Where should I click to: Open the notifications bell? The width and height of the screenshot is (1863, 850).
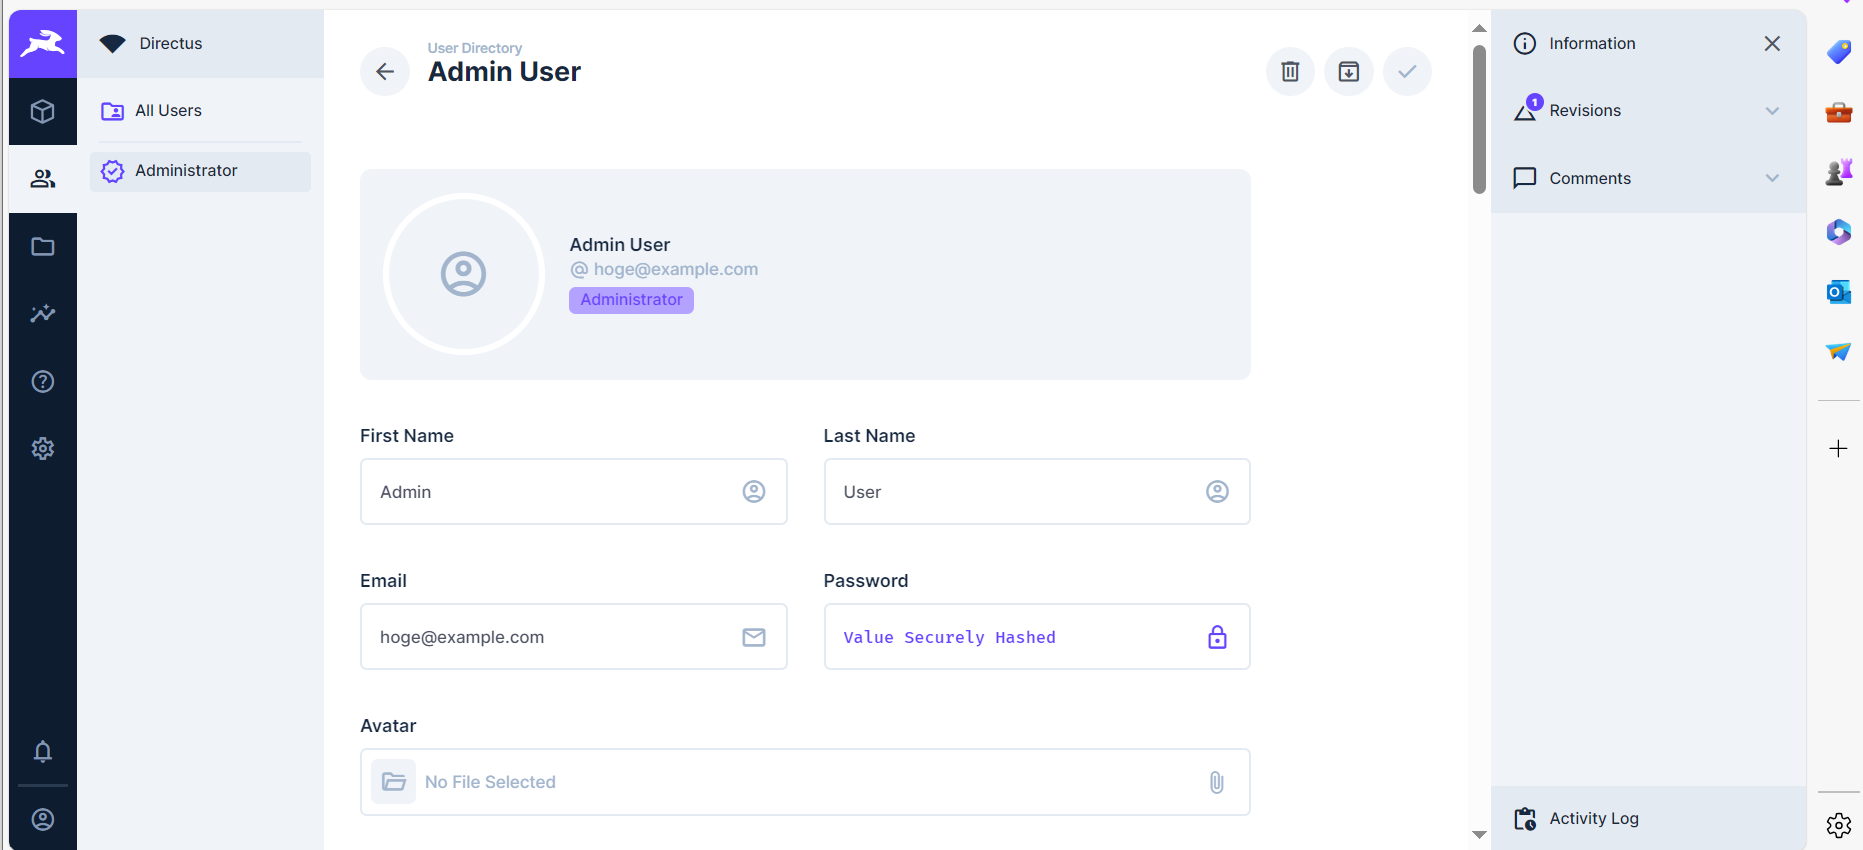(x=43, y=751)
